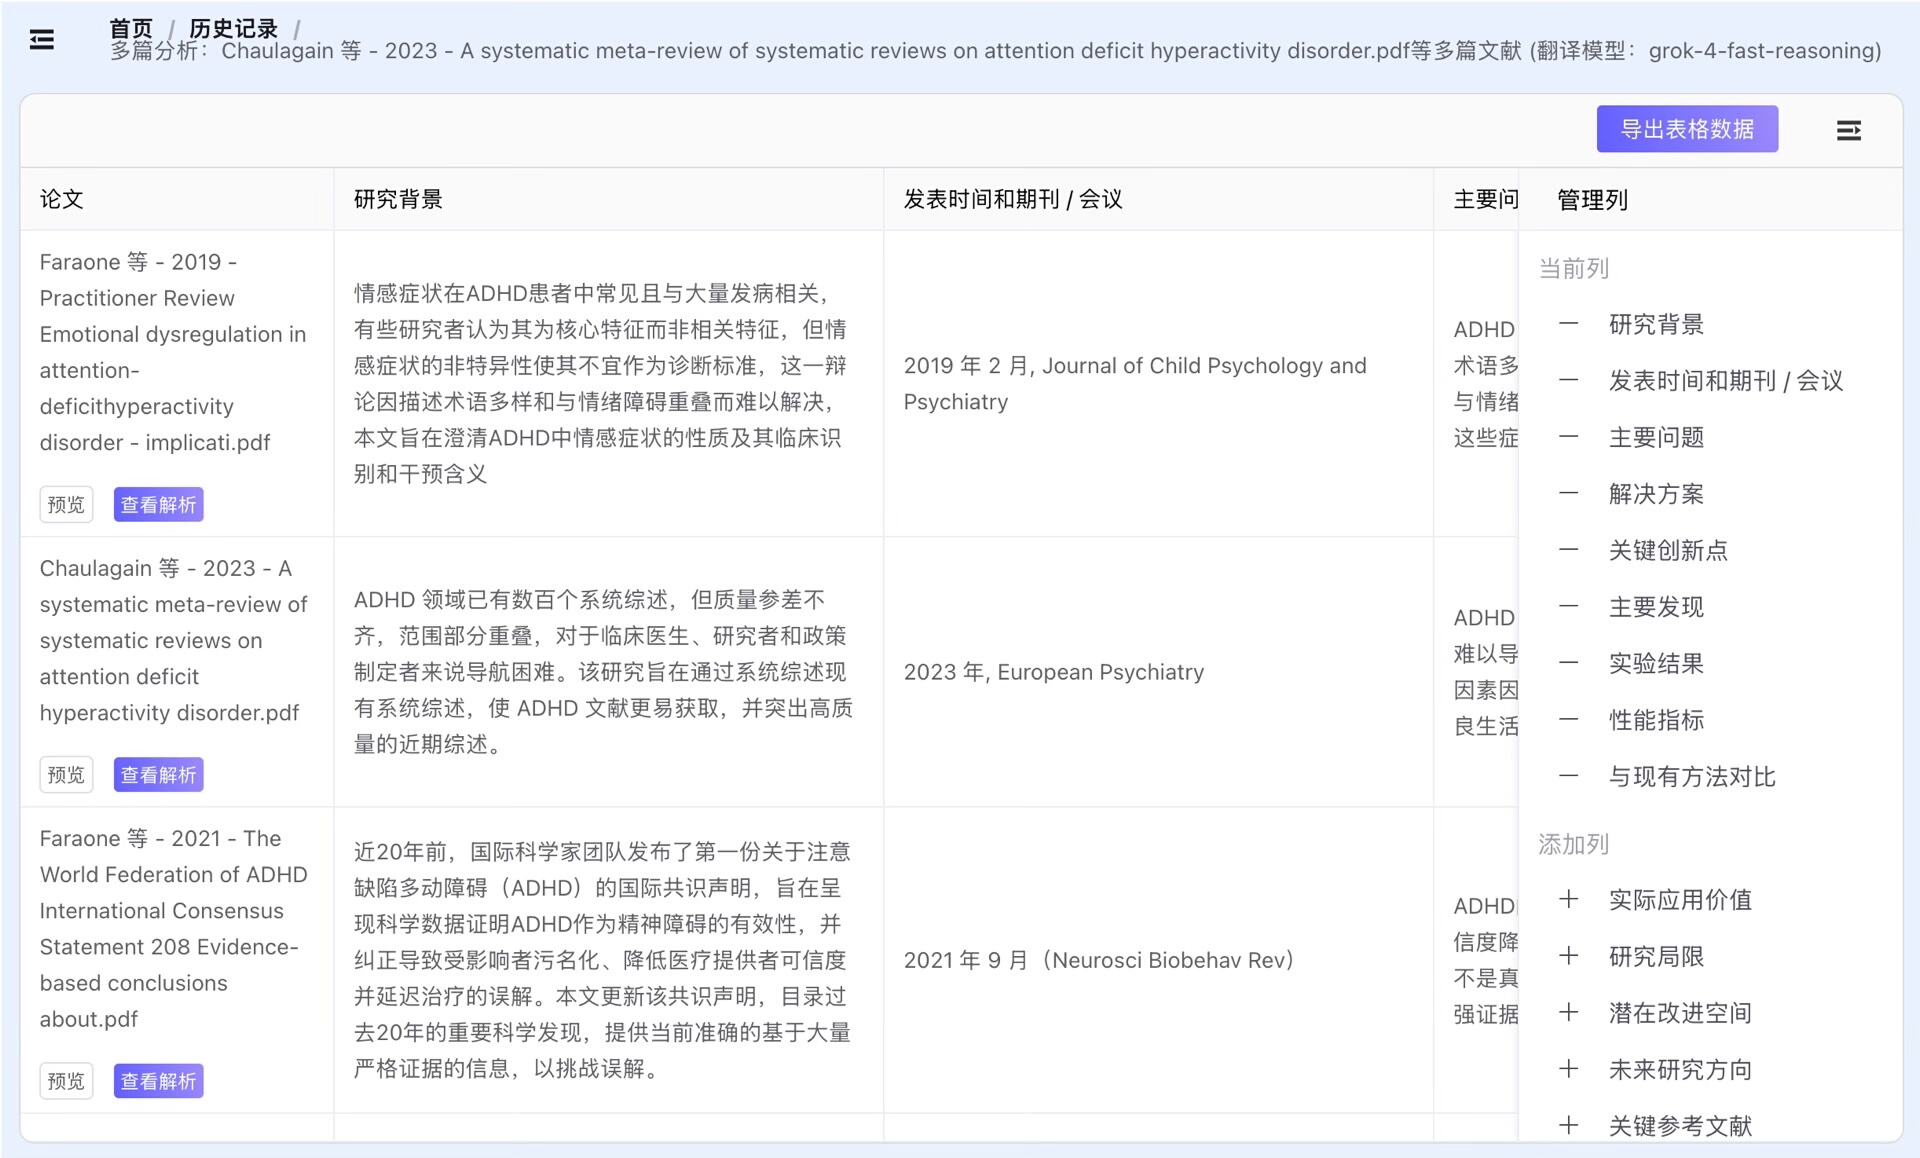Remove 主要问题 column with its minus icon
This screenshot has height=1158, width=1920.
click(1568, 437)
